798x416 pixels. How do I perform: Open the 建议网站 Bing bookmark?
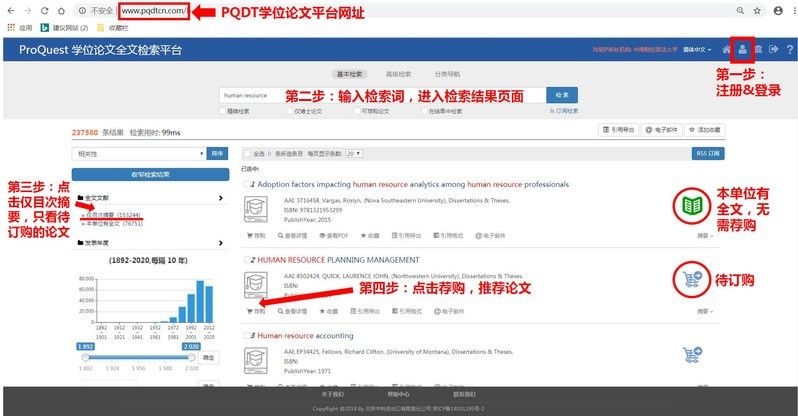pyautogui.click(x=64, y=27)
